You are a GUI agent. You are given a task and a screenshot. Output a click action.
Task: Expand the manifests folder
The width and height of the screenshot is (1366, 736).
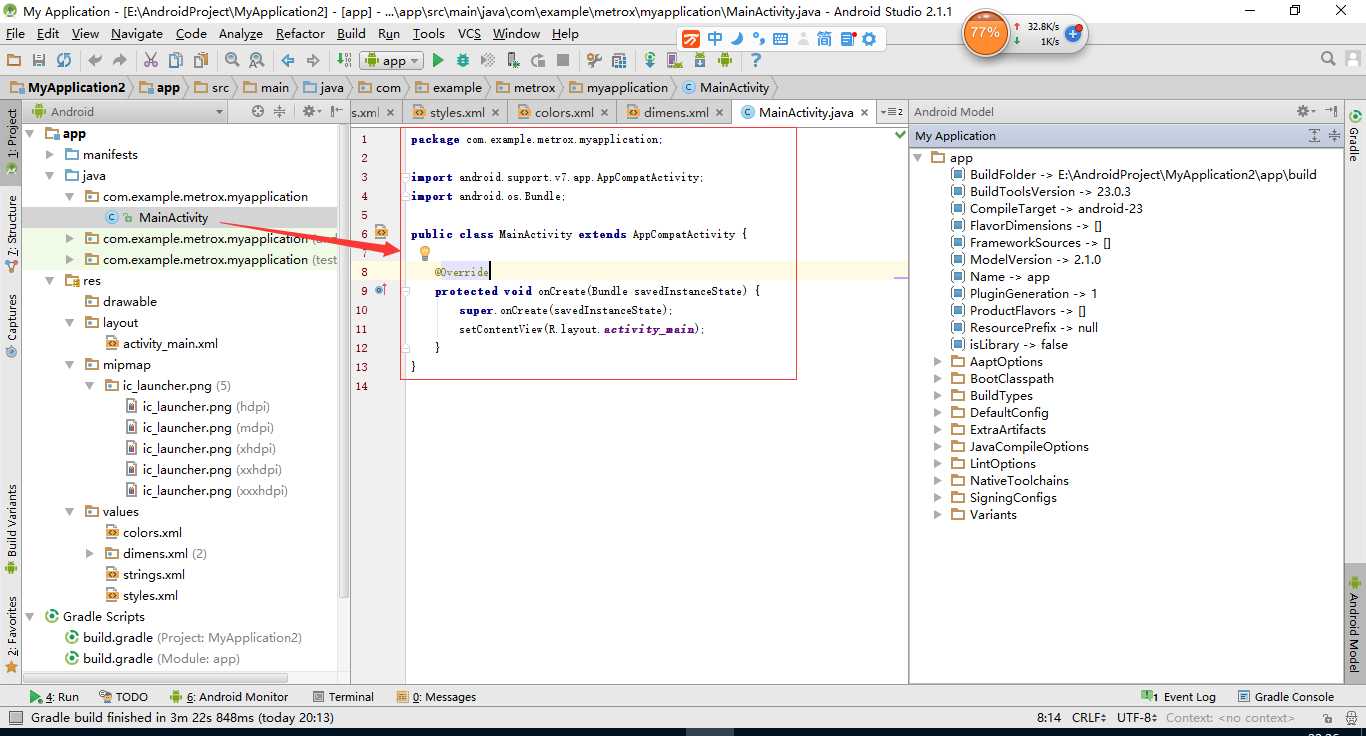pyautogui.click(x=50, y=155)
